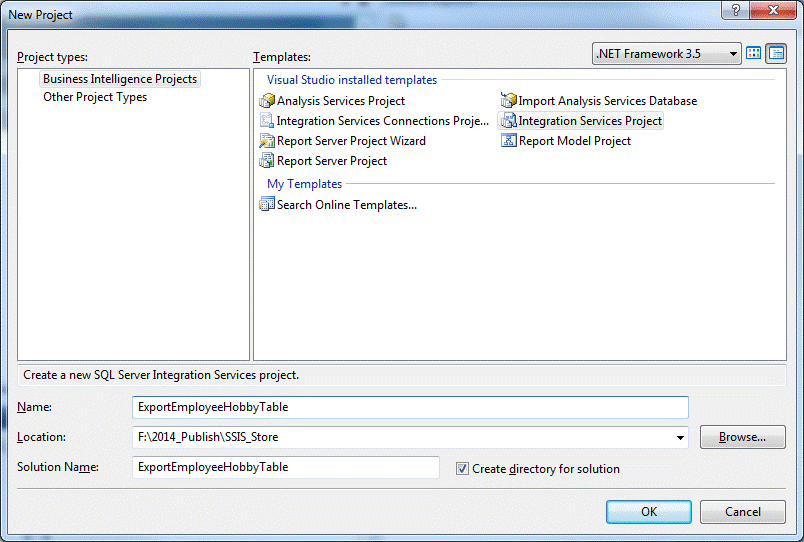
Task: Click the Integration Services Connections Project icon
Action: pos(267,121)
